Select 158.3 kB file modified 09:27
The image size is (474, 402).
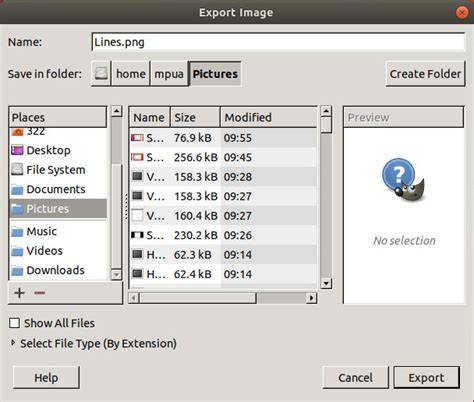point(223,196)
